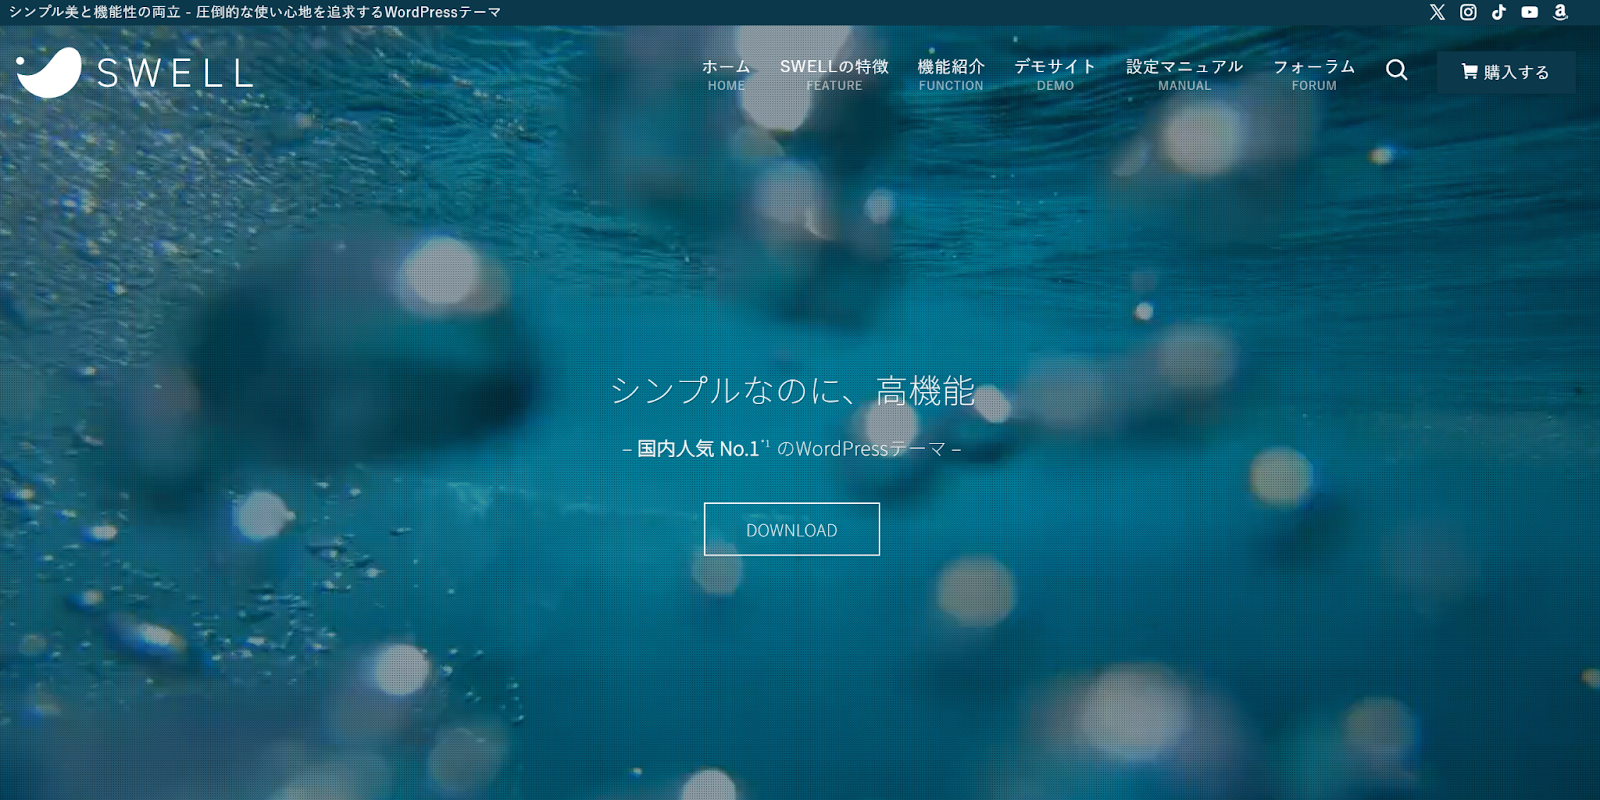Click the top bar tagline text
The image size is (1600, 800).
tap(255, 12)
